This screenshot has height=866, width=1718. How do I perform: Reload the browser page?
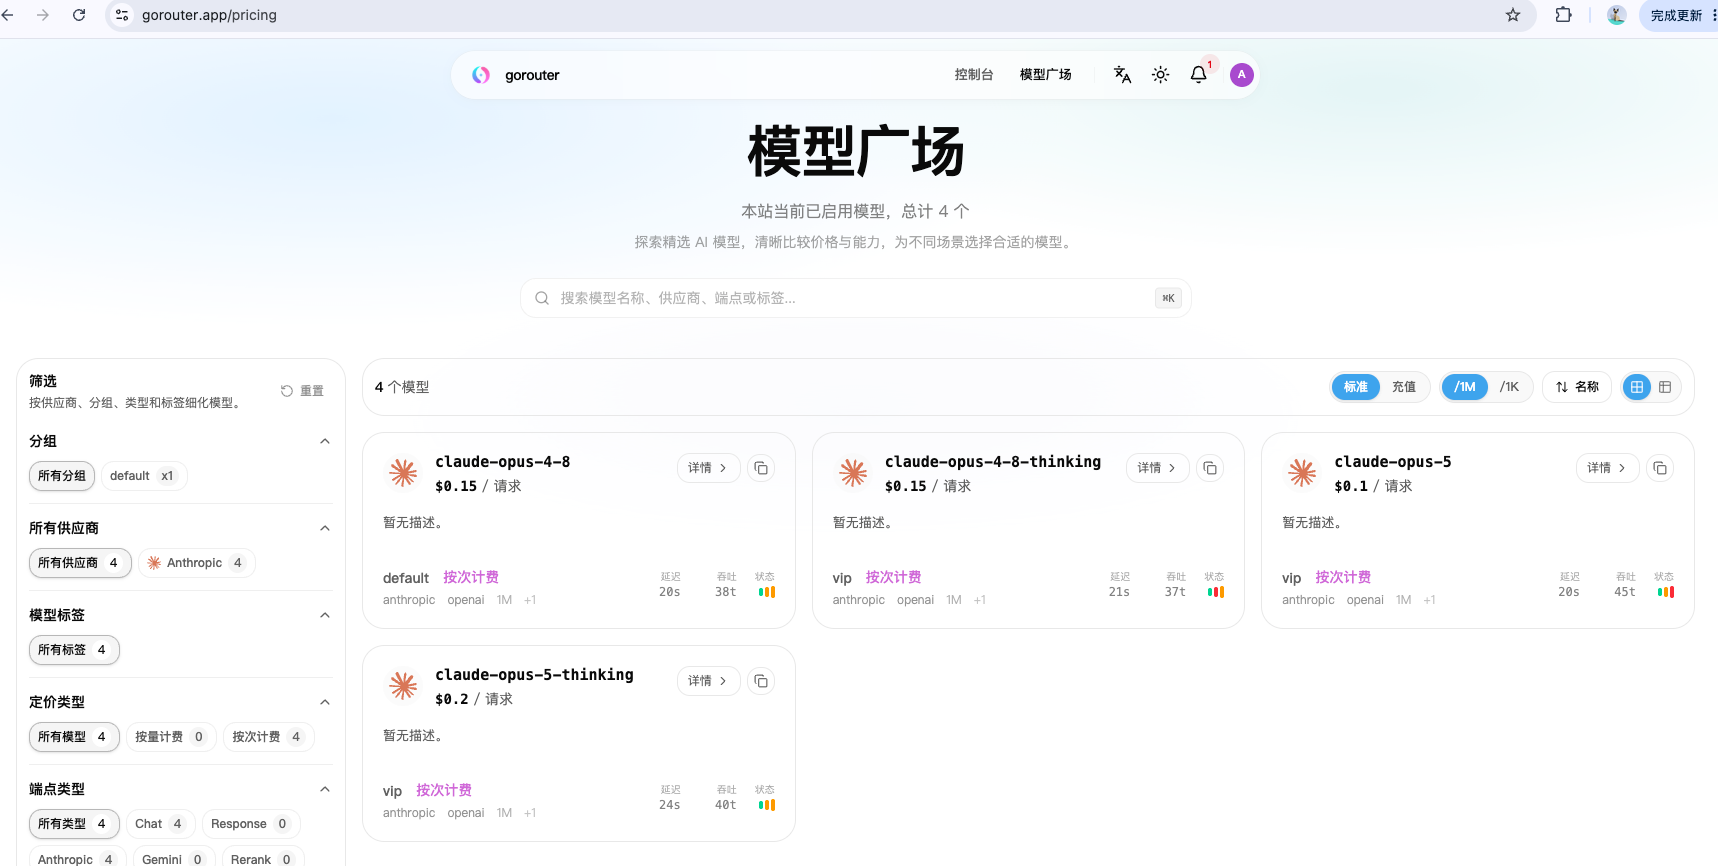point(79,15)
